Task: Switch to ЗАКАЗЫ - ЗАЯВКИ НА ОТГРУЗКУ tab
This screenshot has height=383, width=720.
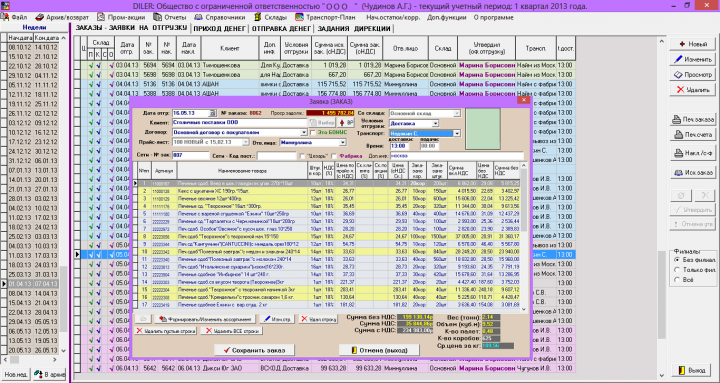Action: pos(131,28)
